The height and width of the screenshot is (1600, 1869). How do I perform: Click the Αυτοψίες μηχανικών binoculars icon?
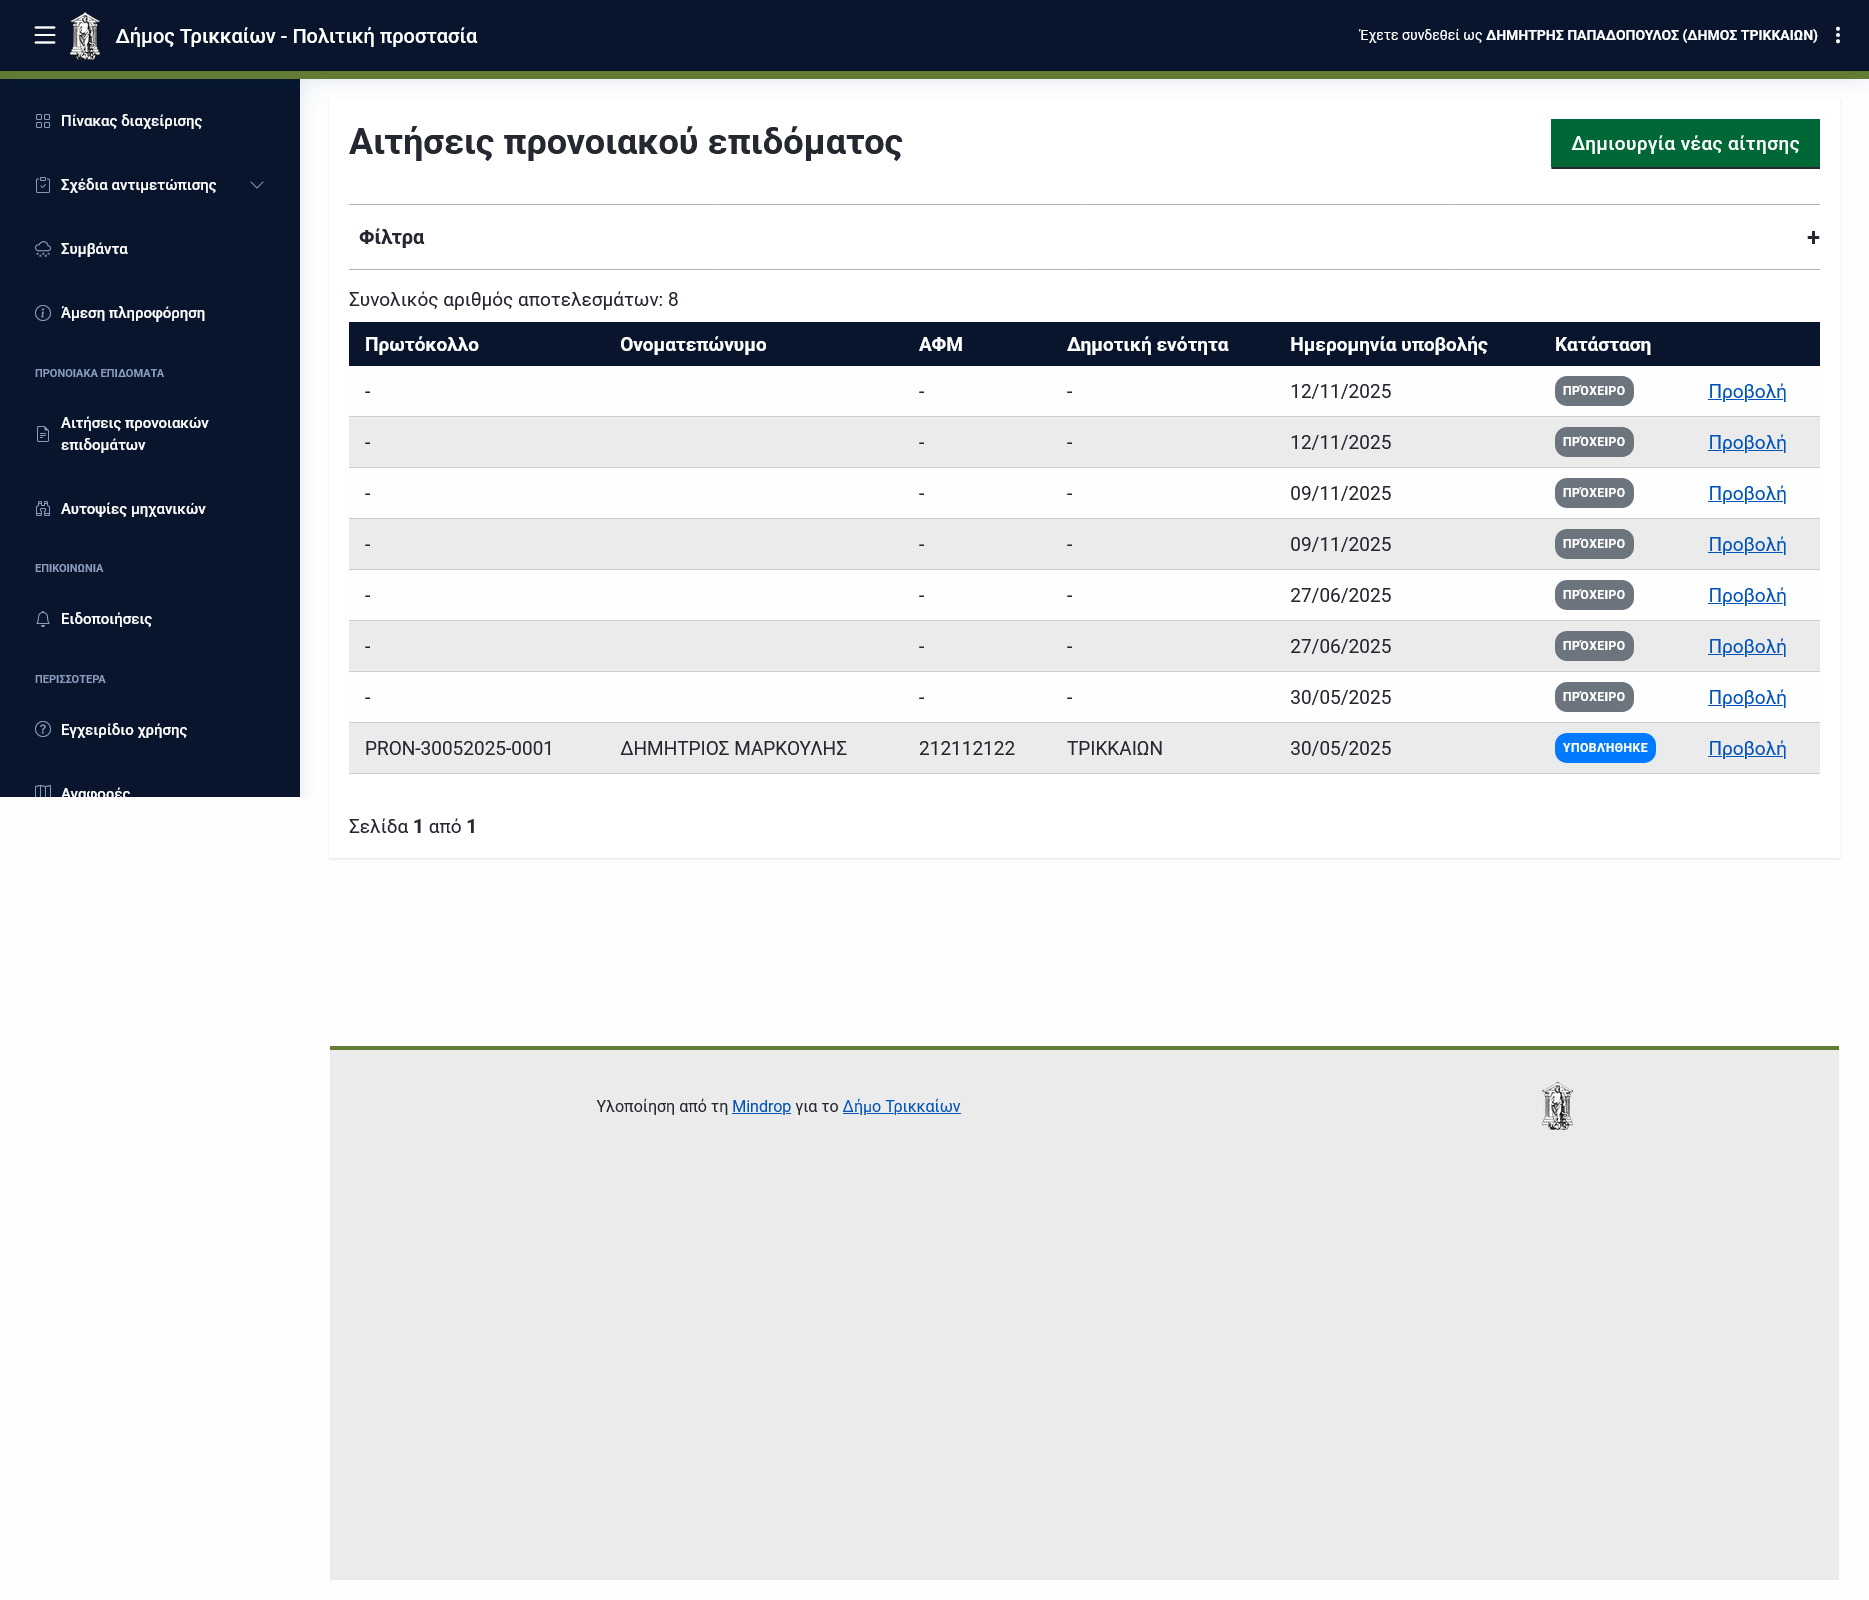pyautogui.click(x=43, y=509)
